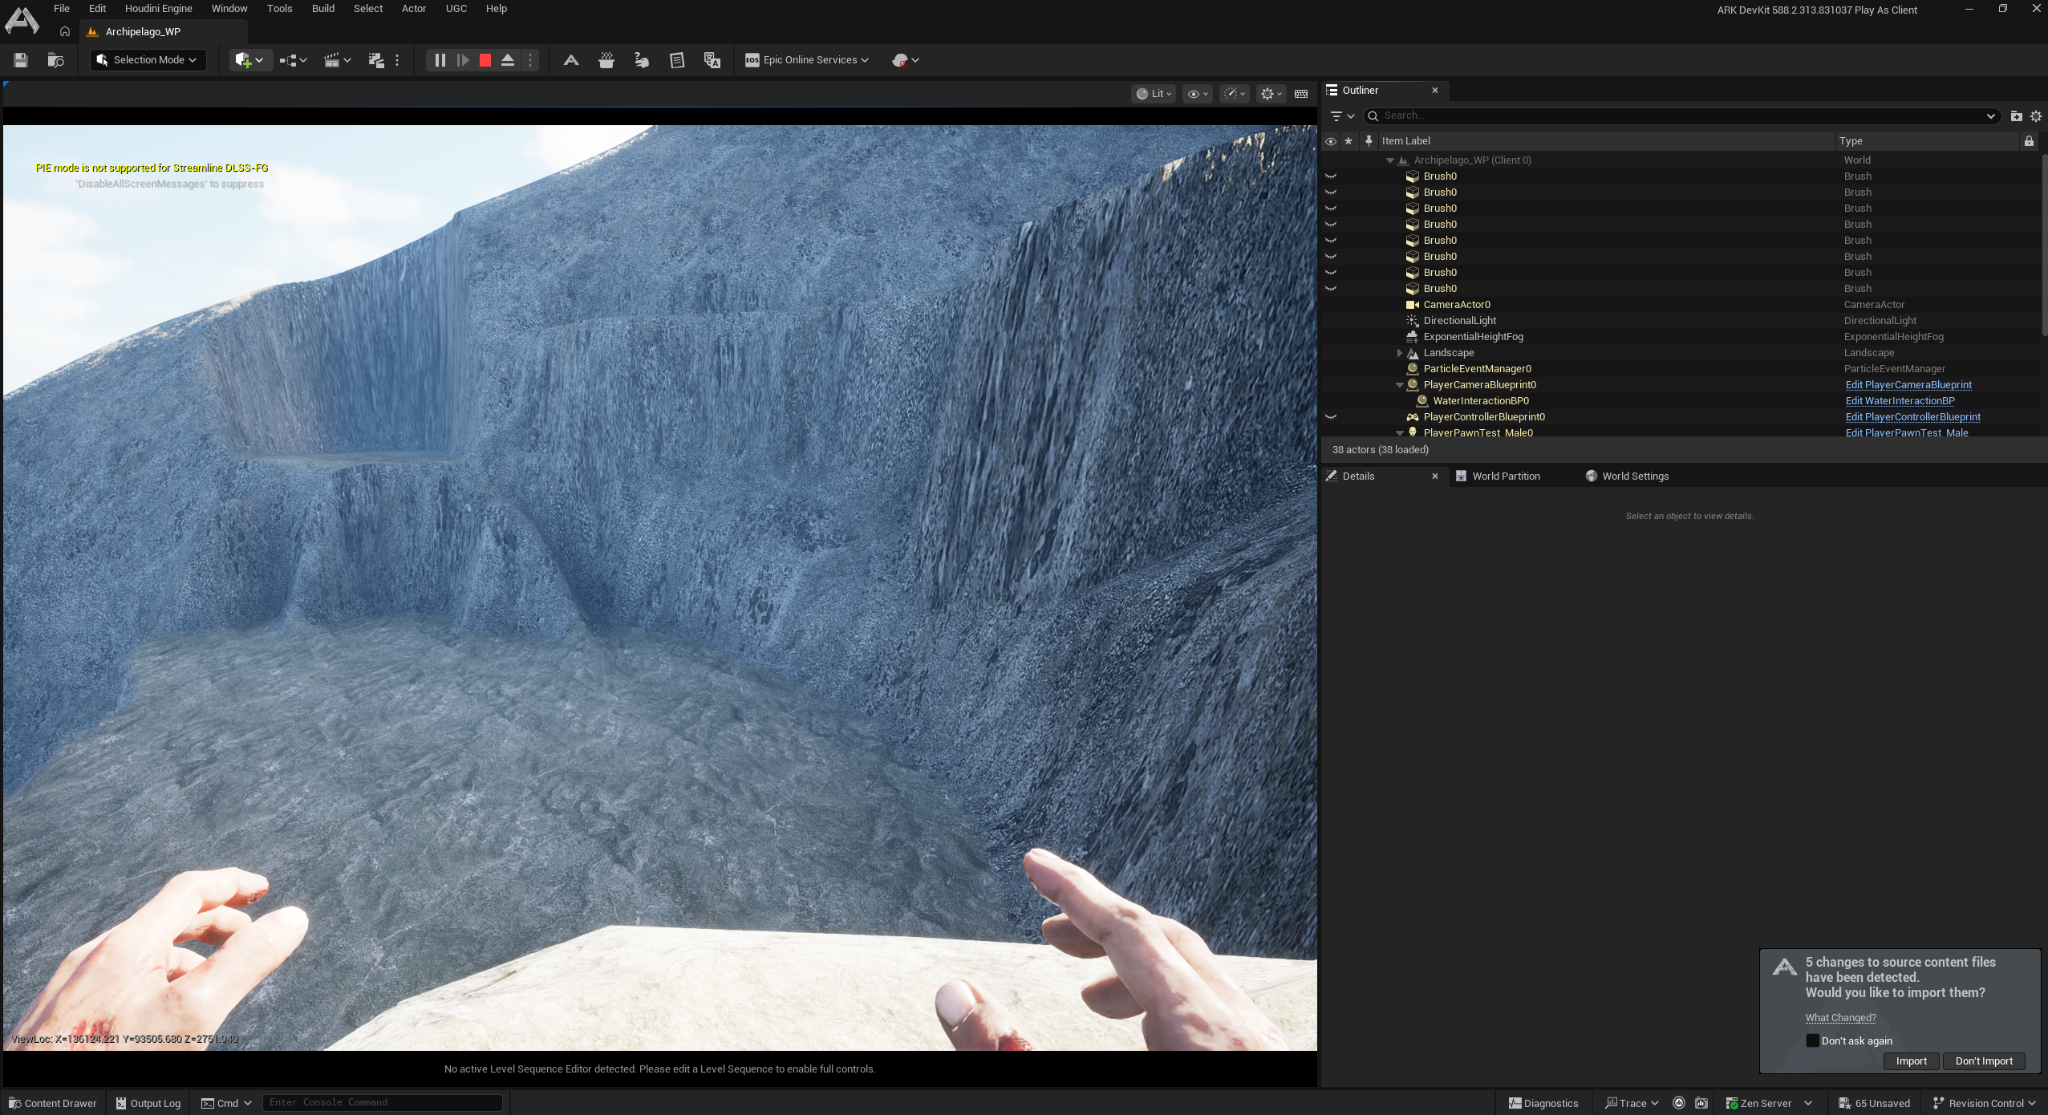2048x1115 pixels.
Task: Open the UGC menu
Action: [x=456, y=8]
